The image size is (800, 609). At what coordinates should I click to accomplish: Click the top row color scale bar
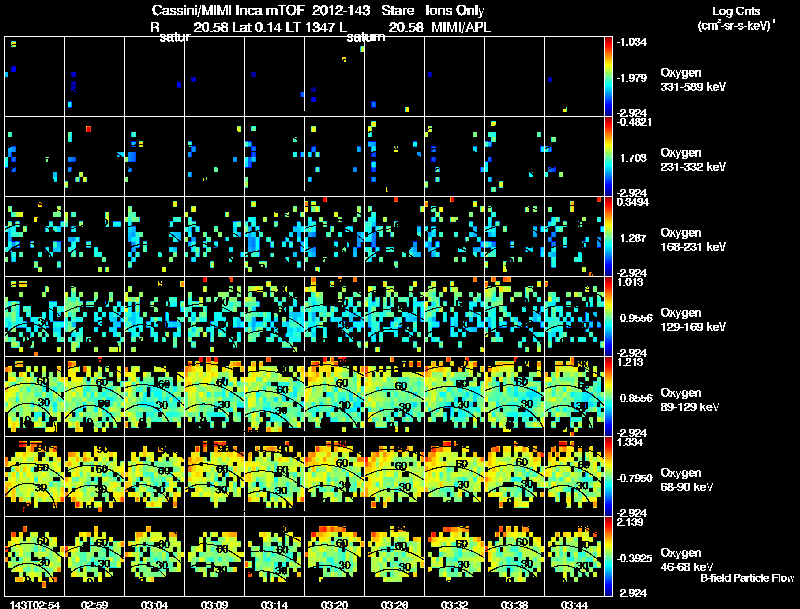[x=608, y=77]
